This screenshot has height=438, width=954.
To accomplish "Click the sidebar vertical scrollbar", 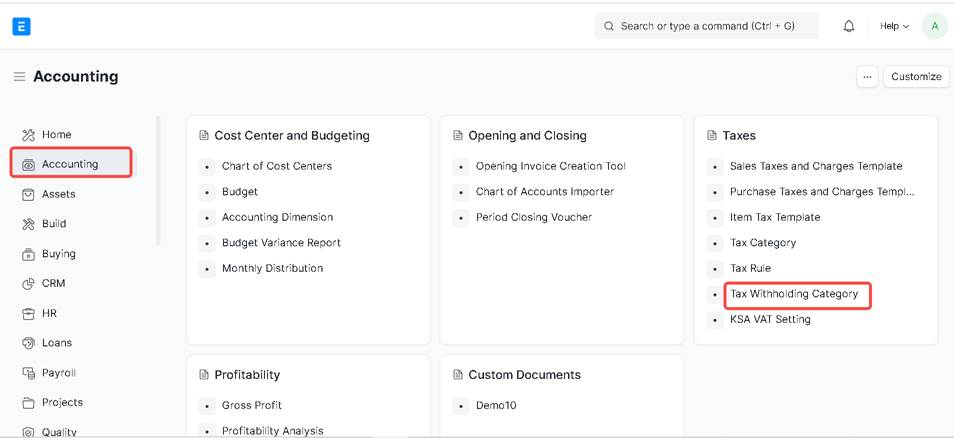I will 158,180.
